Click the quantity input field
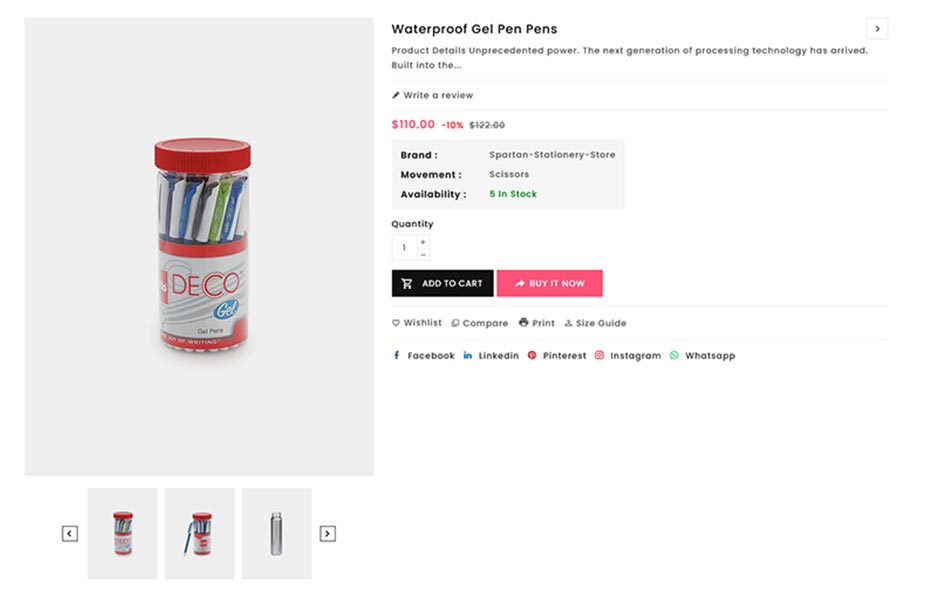930x600 pixels. 404,248
